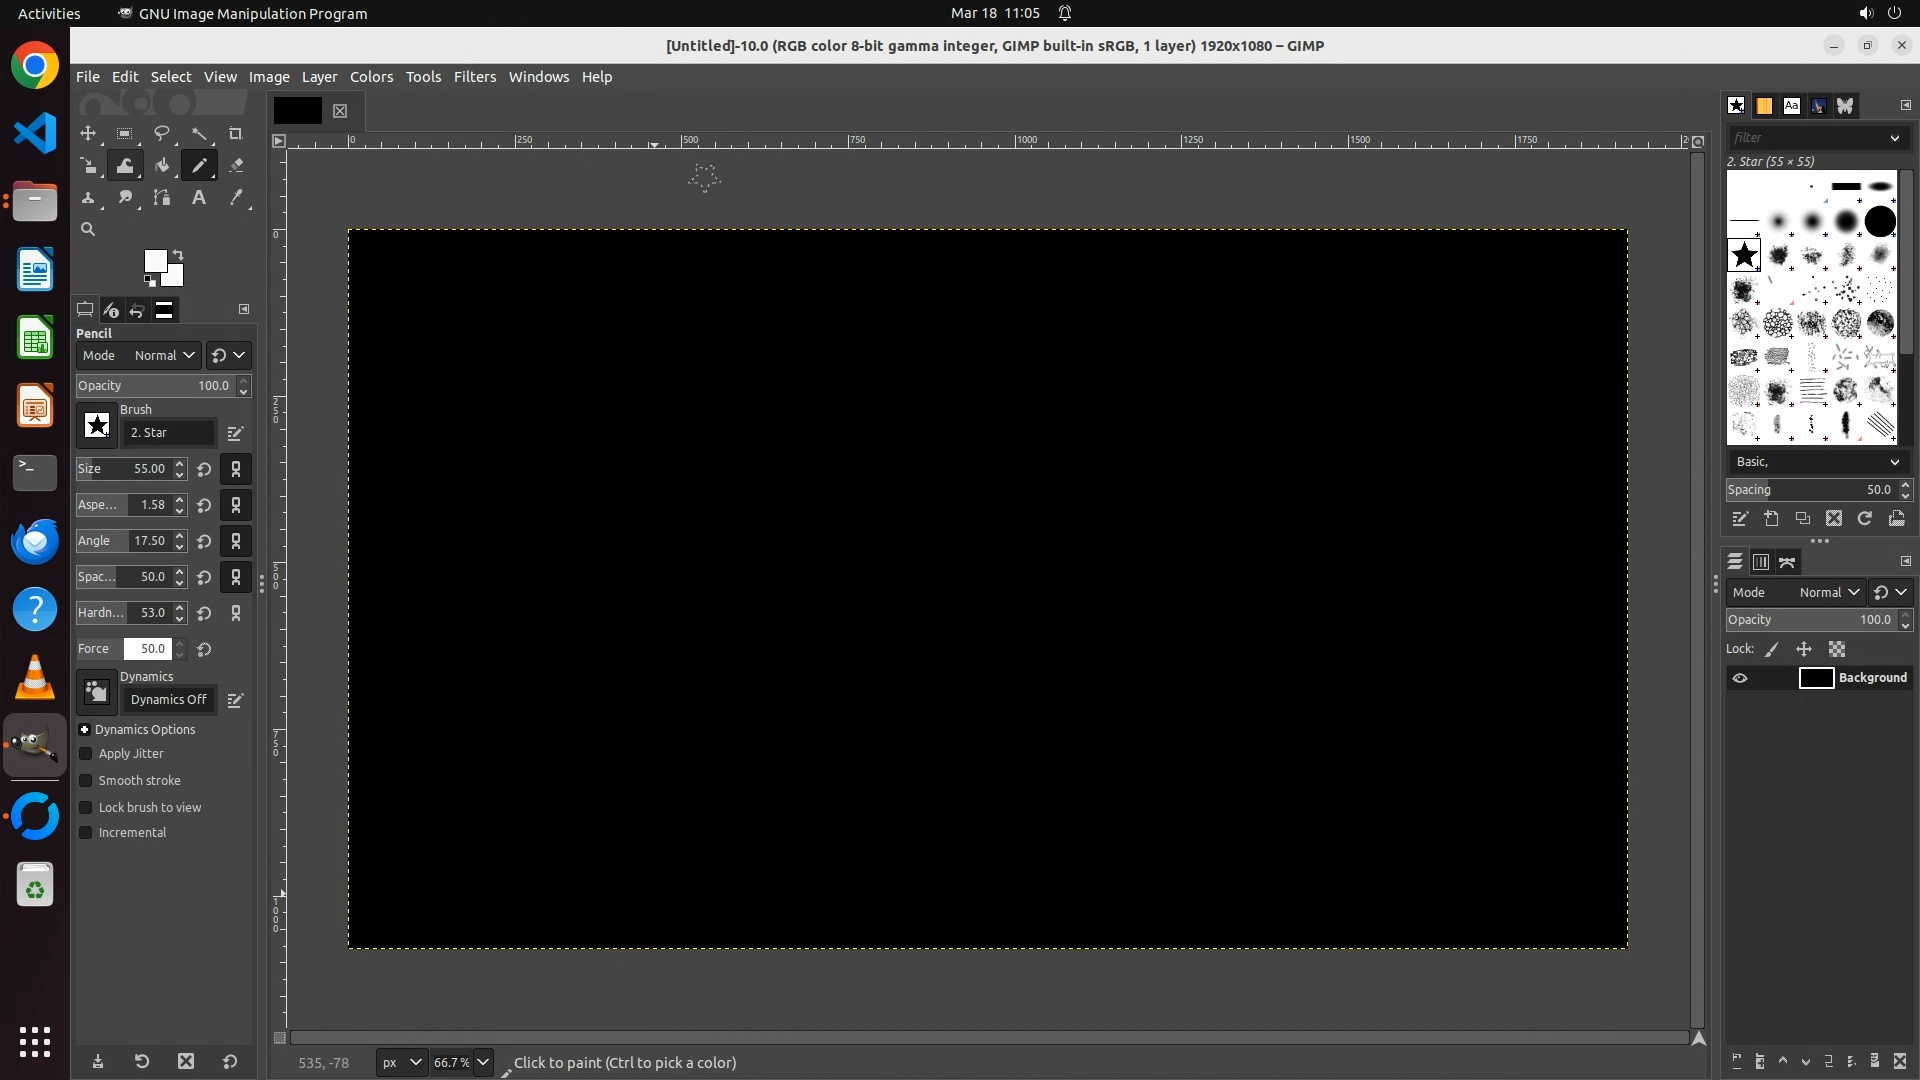The image size is (1920, 1080).
Task: Open the Pencil Mode dropdown
Action: pos(164,356)
